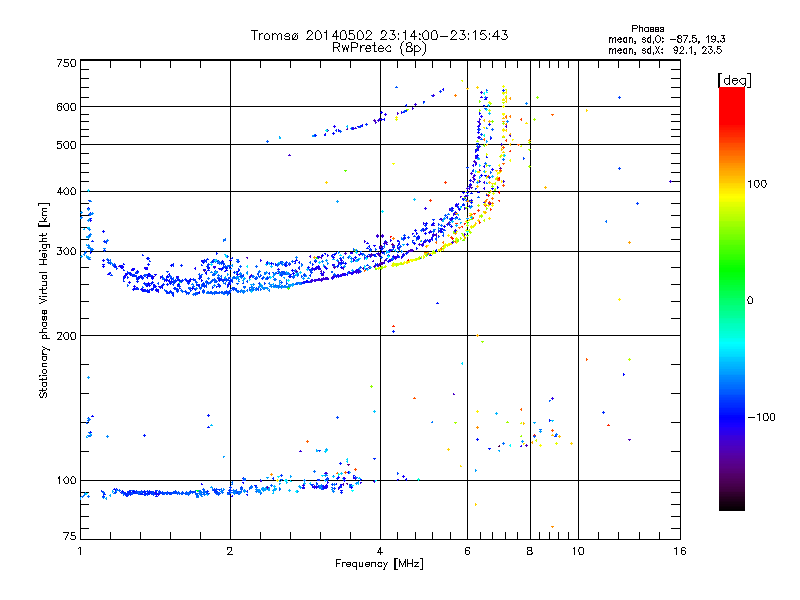Click the 'mean, sd,X: 92.1, 23.5' line
The height and width of the screenshot is (600, 800).
pyautogui.click(x=665, y=50)
